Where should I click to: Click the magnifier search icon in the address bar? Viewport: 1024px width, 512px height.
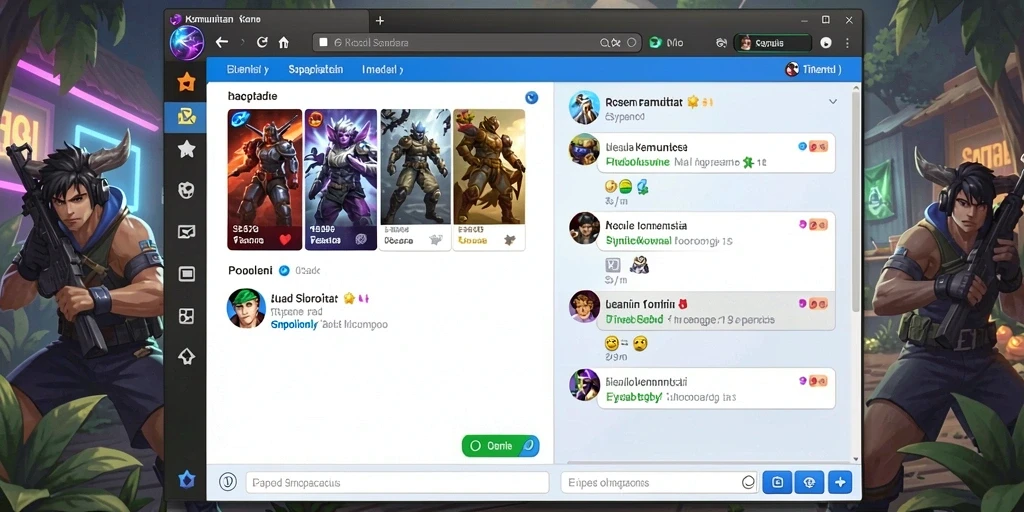tap(606, 42)
